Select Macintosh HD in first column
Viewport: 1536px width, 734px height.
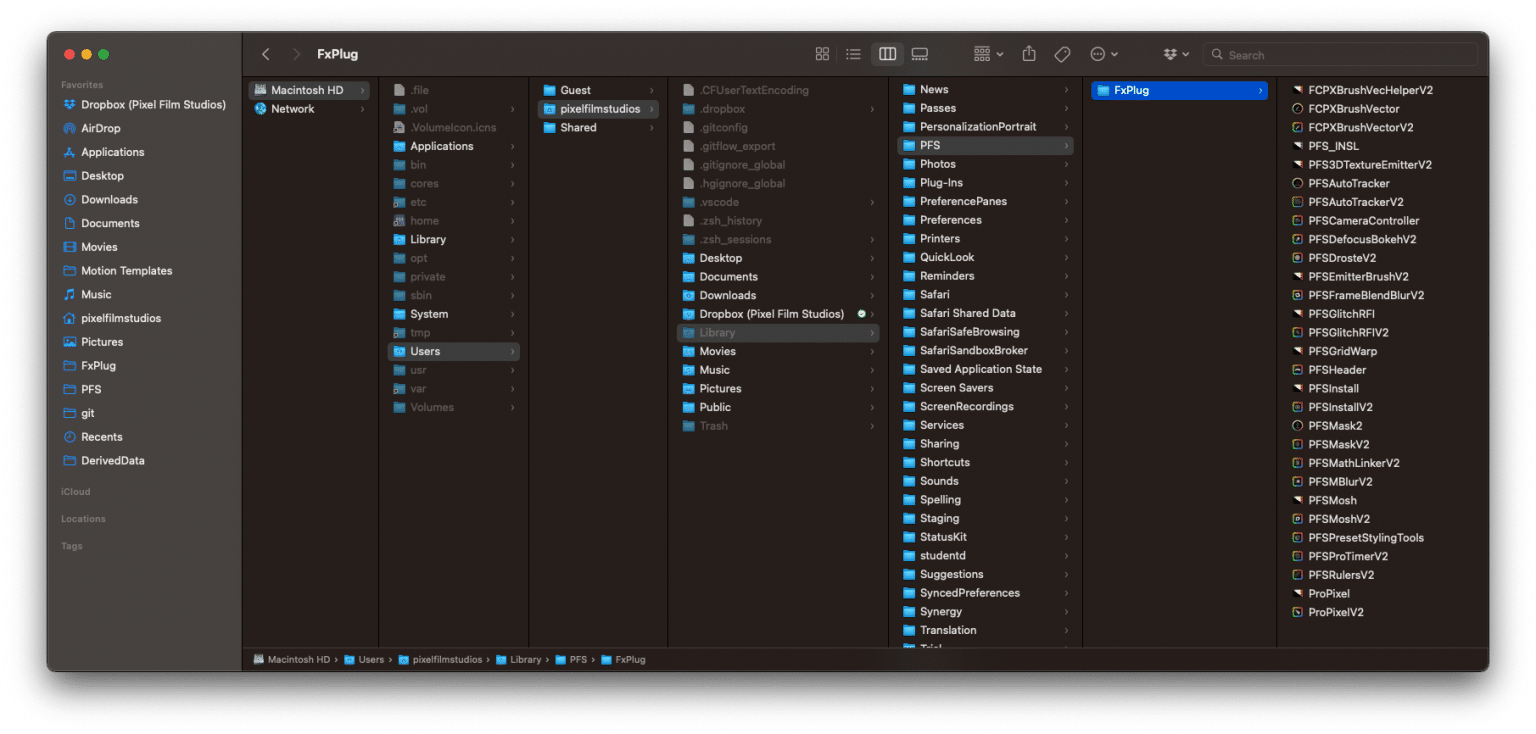click(309, 90)
